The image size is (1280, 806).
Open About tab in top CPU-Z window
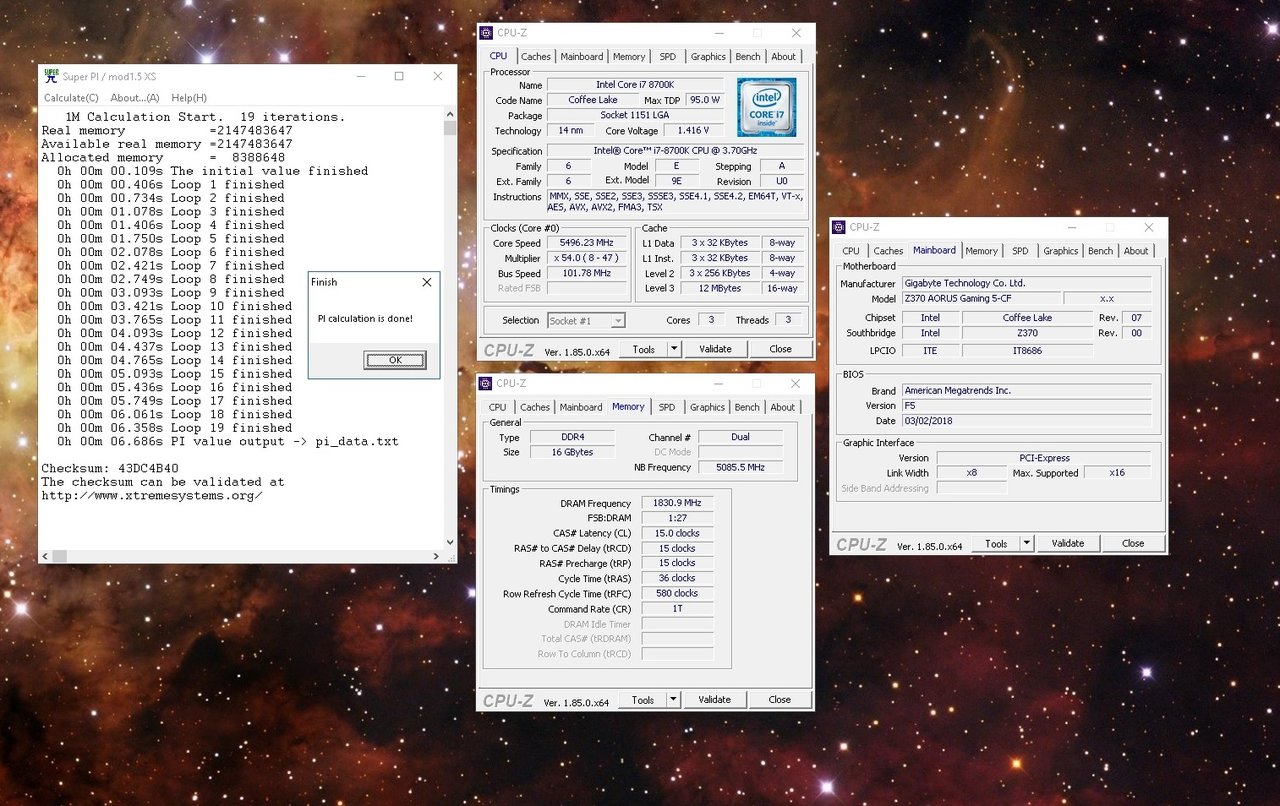point(784,57)
